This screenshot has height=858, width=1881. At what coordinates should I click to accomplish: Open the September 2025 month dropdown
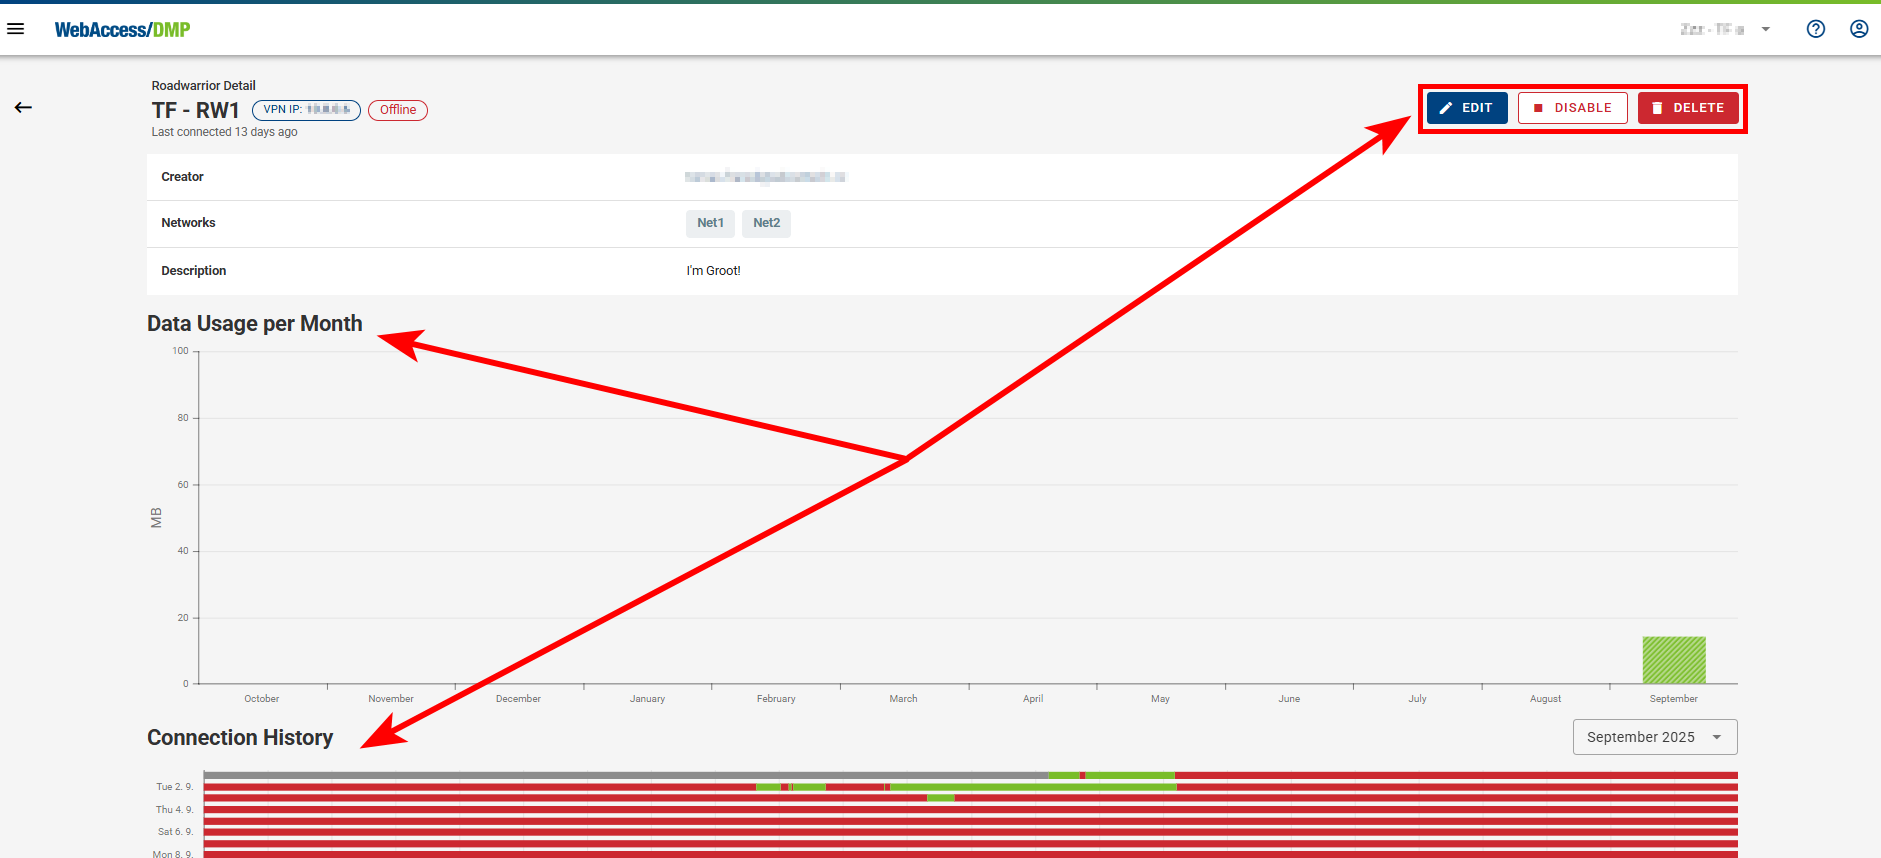[1640, 737]
